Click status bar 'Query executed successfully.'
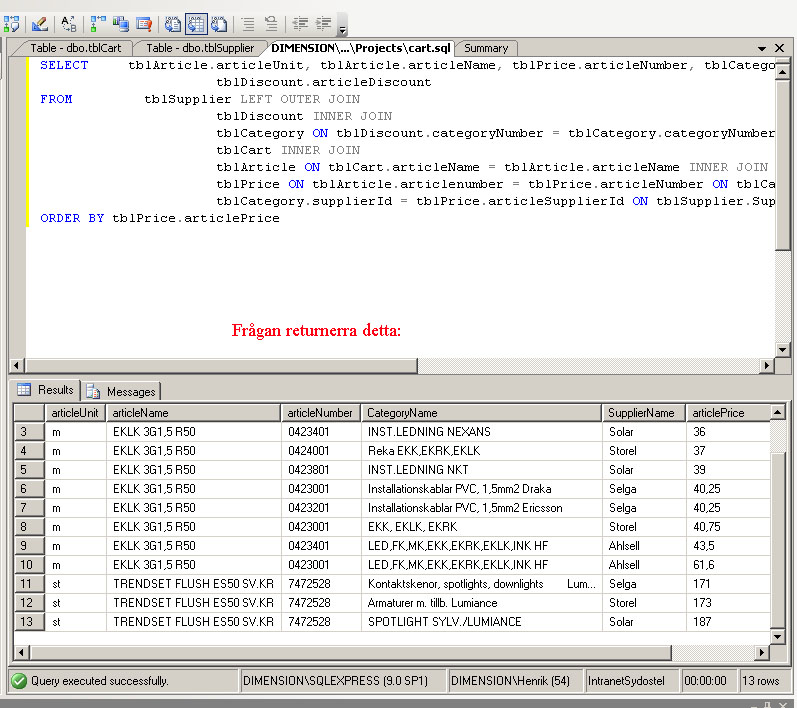797x708 pixels. pos(100,681)
